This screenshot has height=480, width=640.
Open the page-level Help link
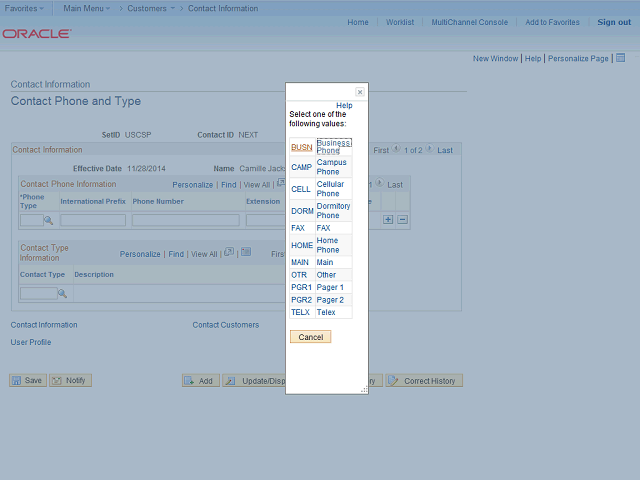coord(533,58)
